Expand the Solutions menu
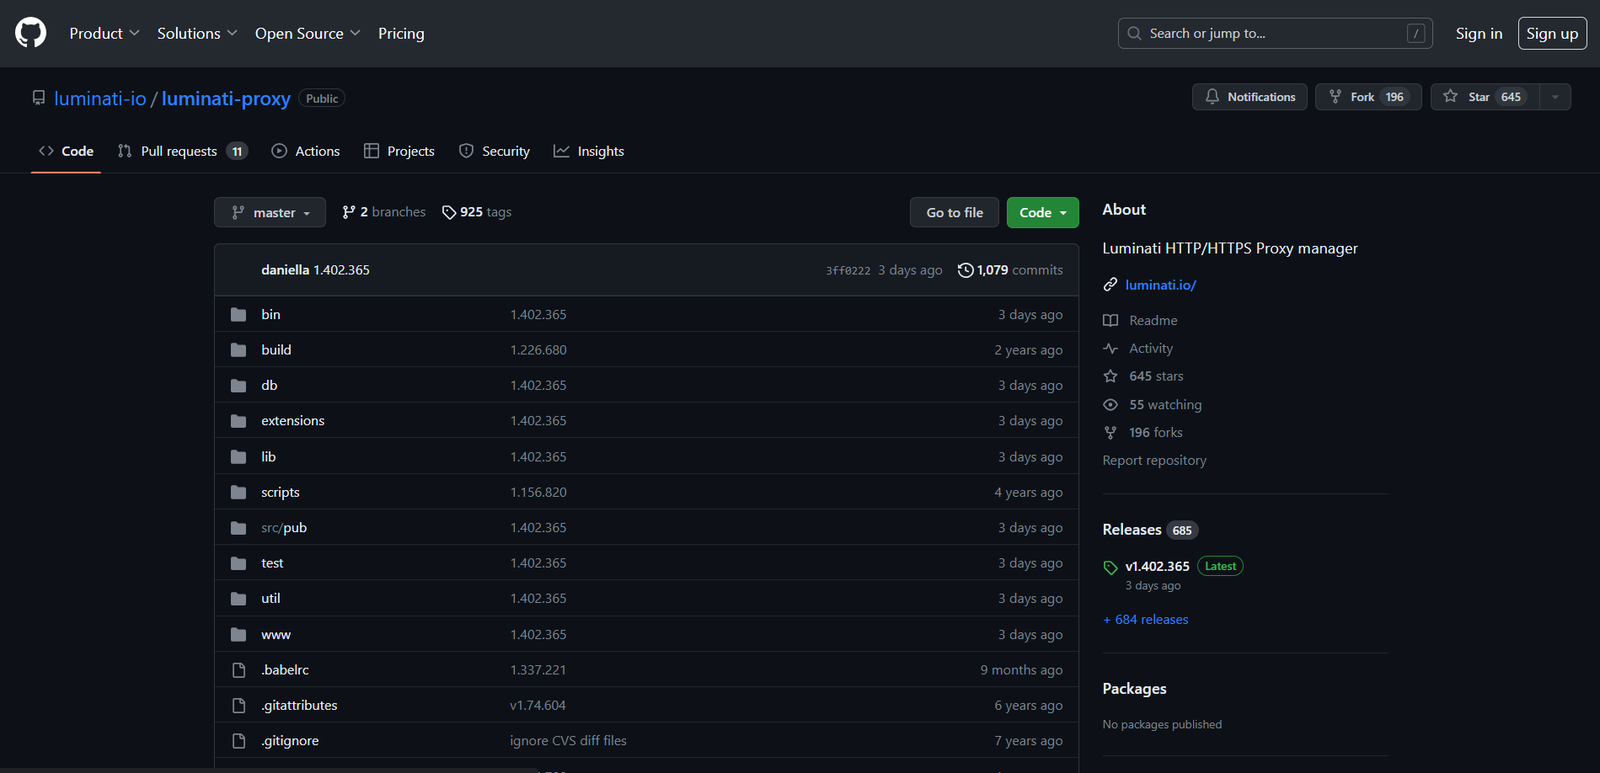The image size is (1600, 773). (197, 33)
